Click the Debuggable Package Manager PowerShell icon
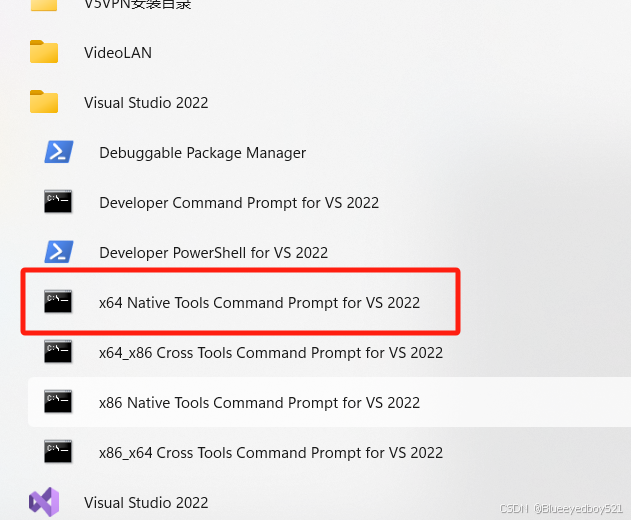Screen dimensions: 631x520 59,152
